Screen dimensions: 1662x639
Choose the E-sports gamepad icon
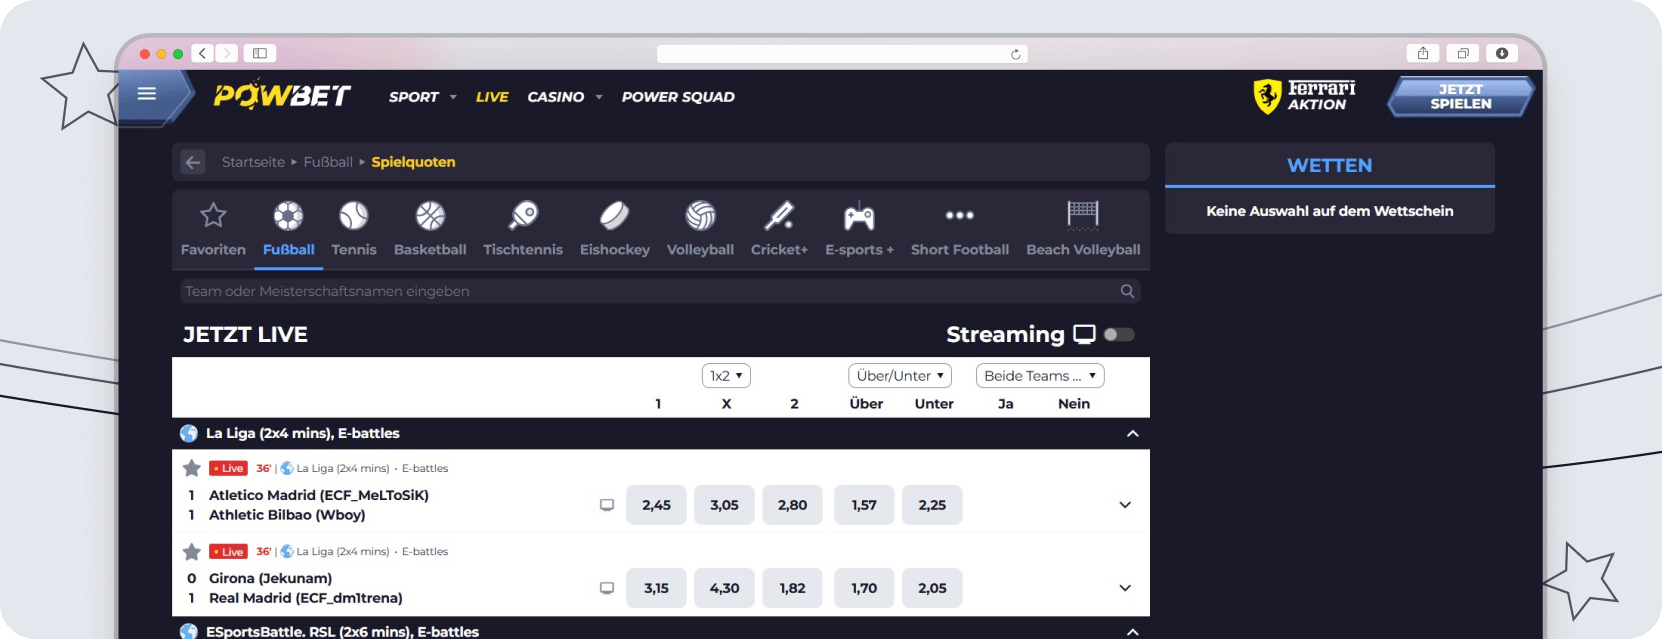(x=859, y=216)
